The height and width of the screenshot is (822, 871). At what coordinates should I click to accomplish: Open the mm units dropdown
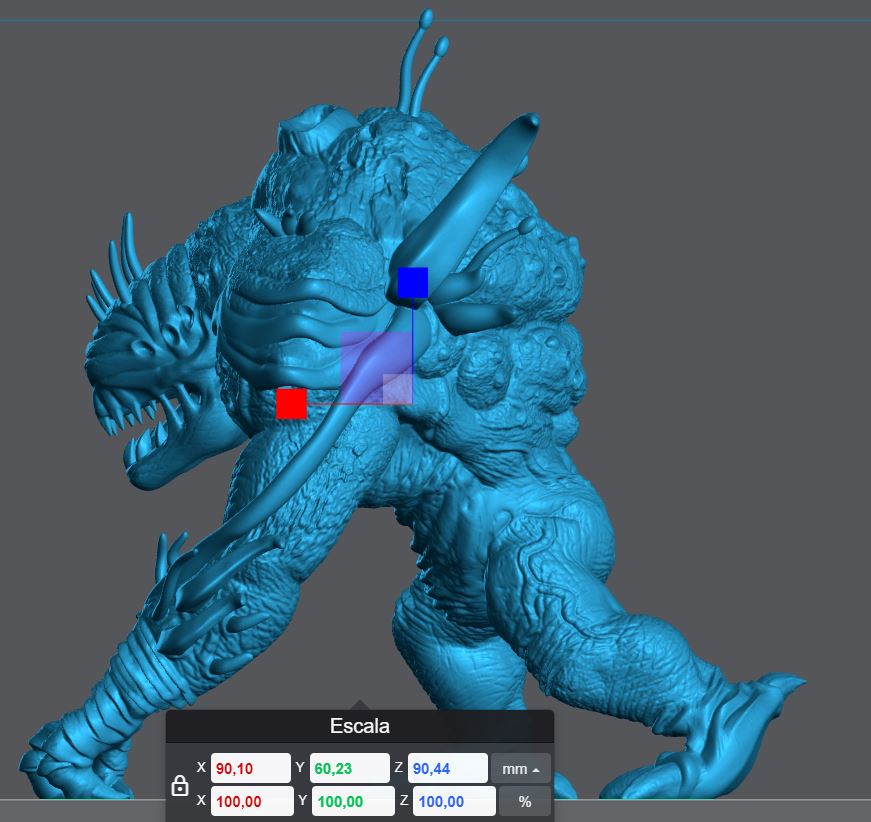(520, 768)
